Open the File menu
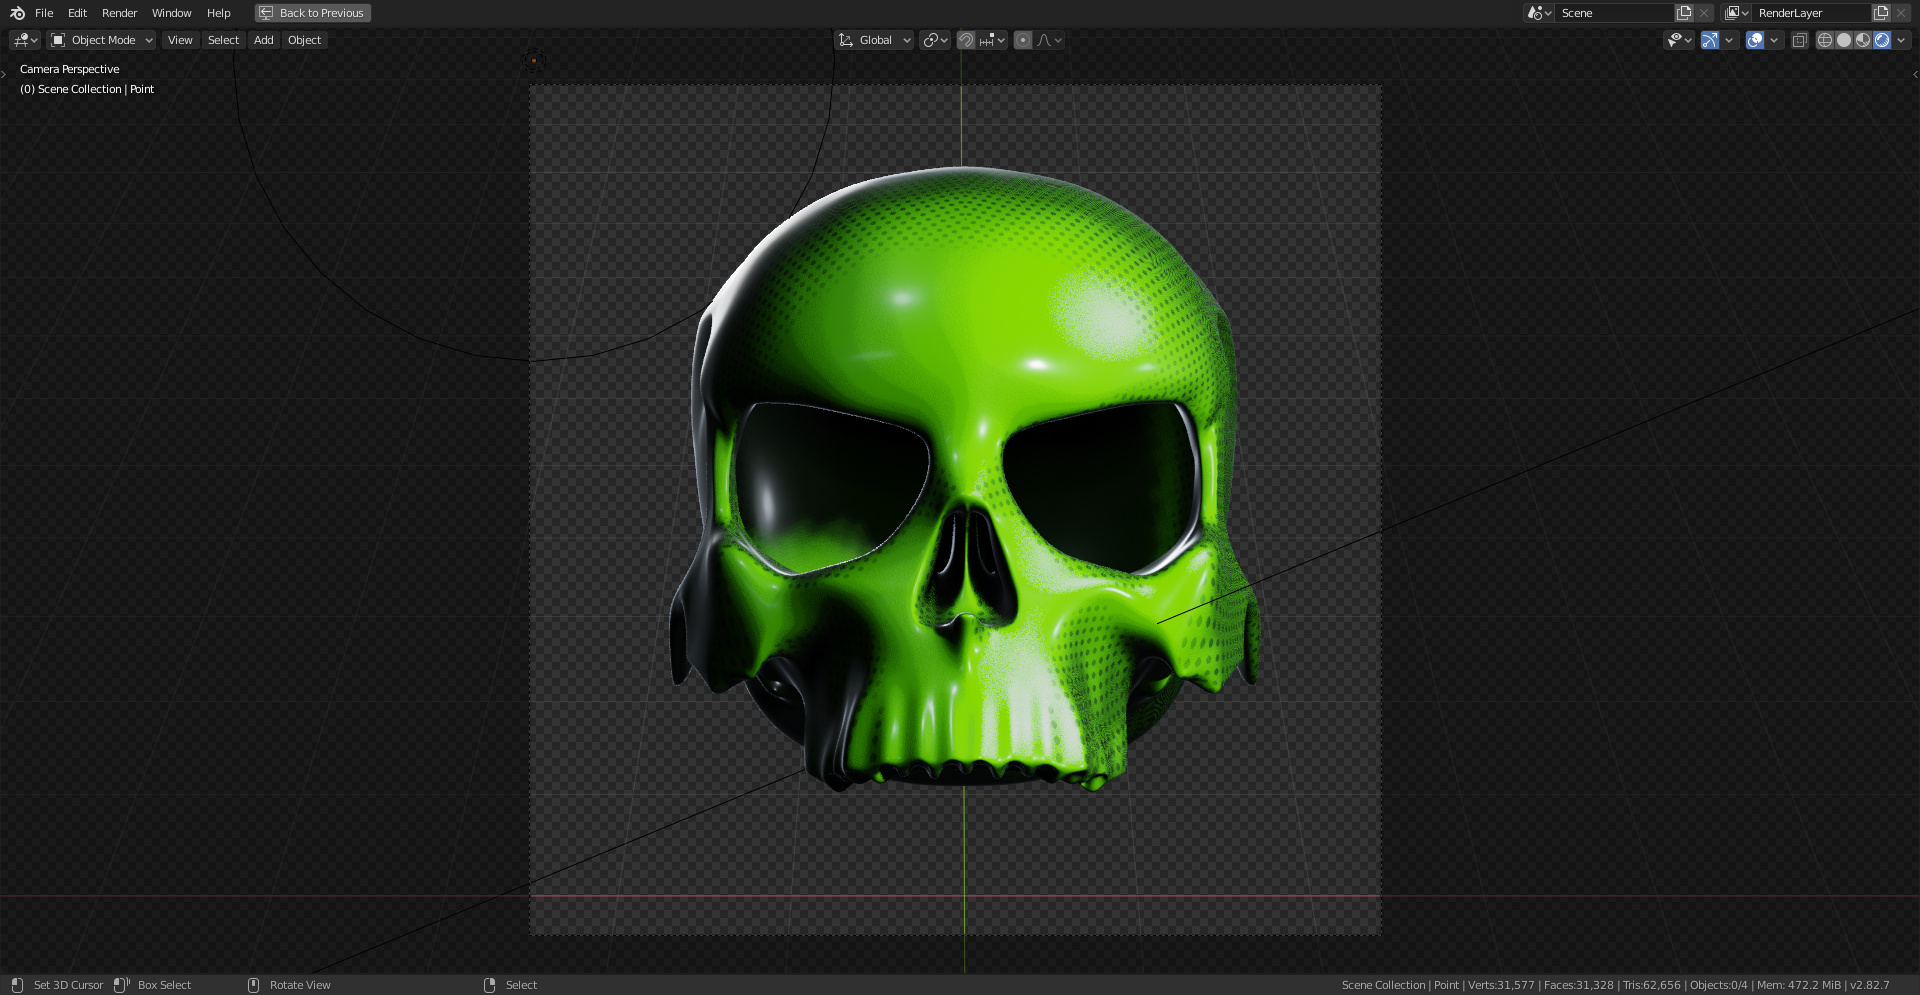 click(x=44, y=13)
